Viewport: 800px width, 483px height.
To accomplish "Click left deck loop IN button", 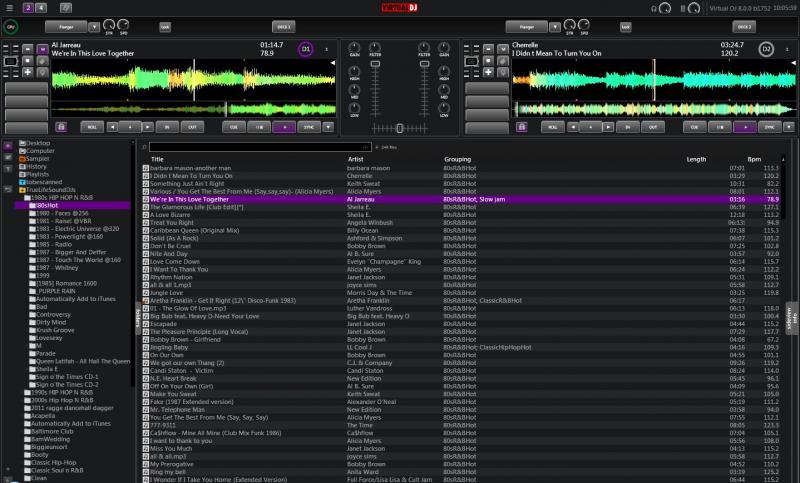I will click(166, 127).
